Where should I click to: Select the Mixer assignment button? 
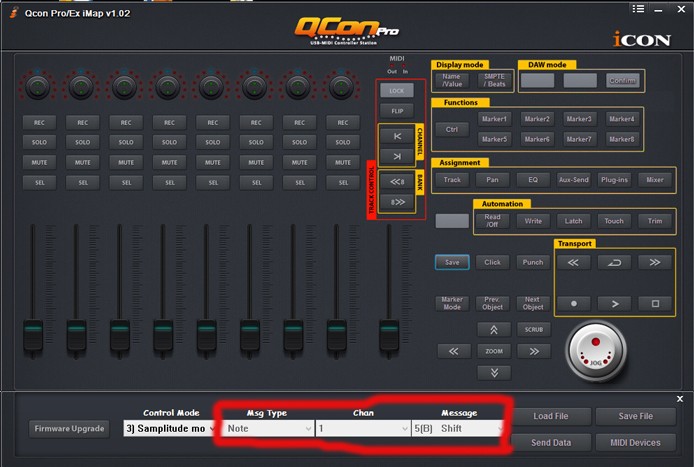tap(655, 180)
